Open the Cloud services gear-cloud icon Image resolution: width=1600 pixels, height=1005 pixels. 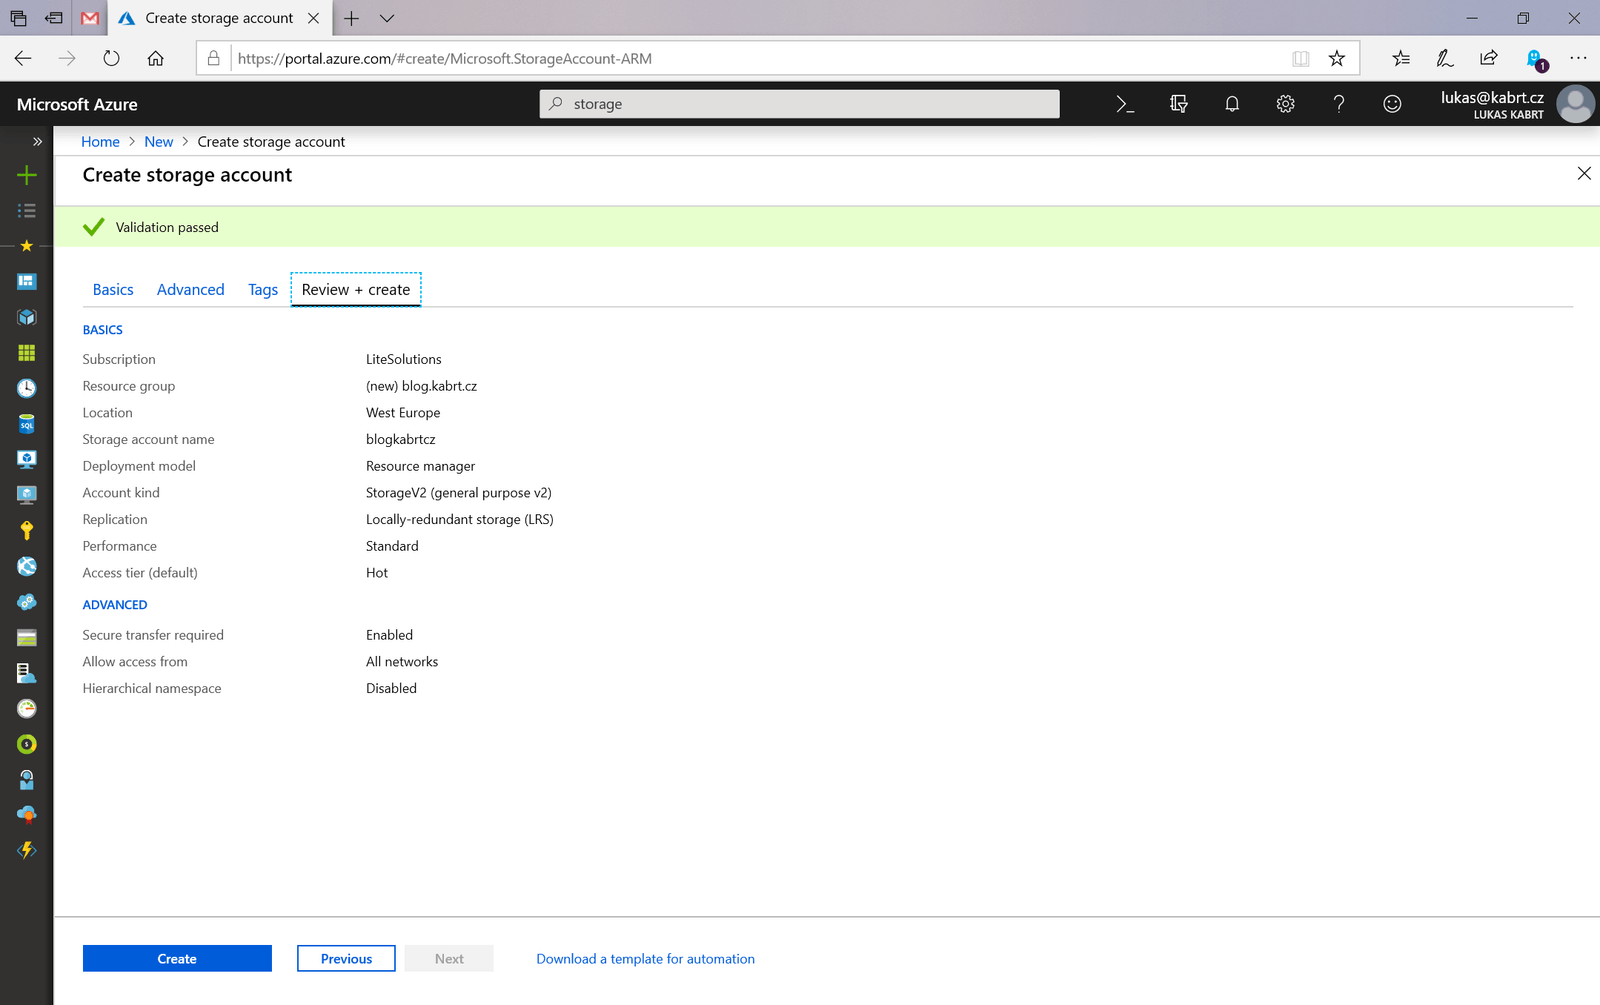click(x=27, y=602)
